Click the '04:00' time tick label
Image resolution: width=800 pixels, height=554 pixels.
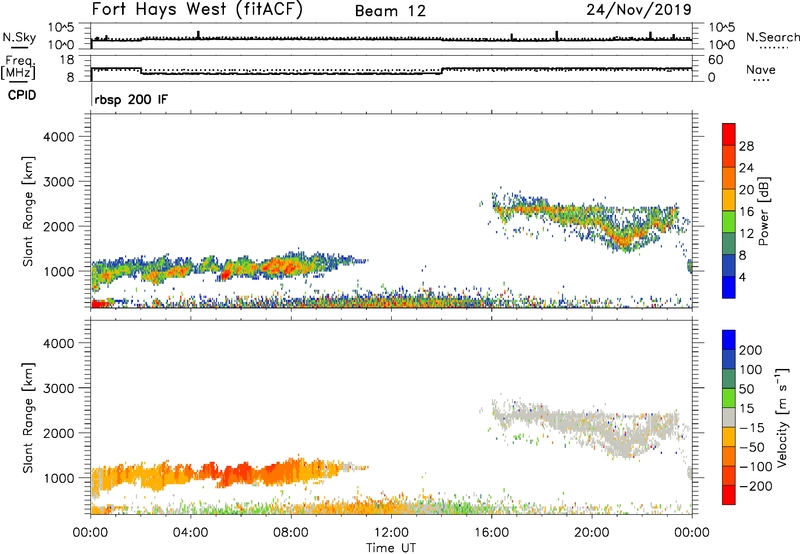pyautogui.click(x=190, y=533)
